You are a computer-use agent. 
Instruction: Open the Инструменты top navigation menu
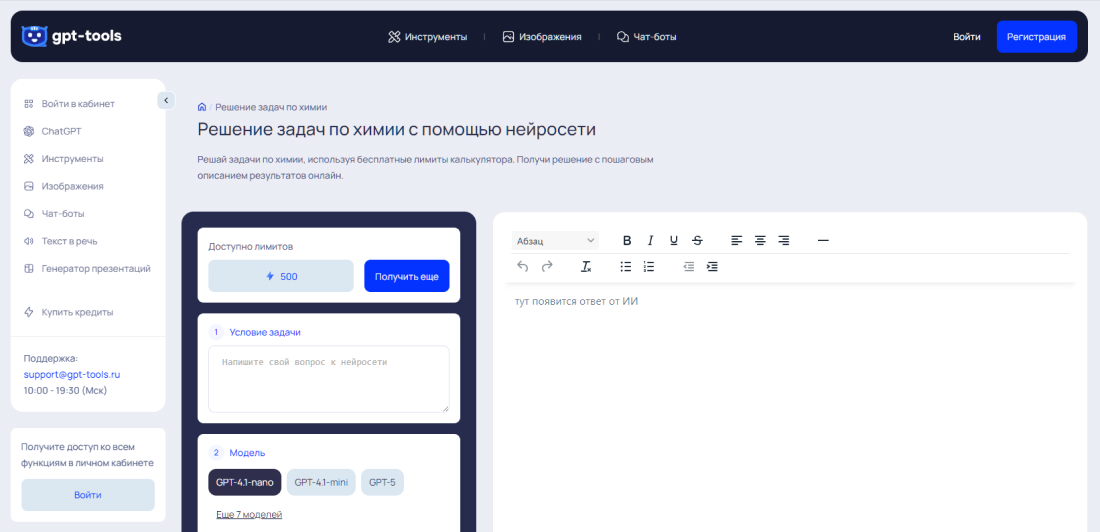(427, 36)
